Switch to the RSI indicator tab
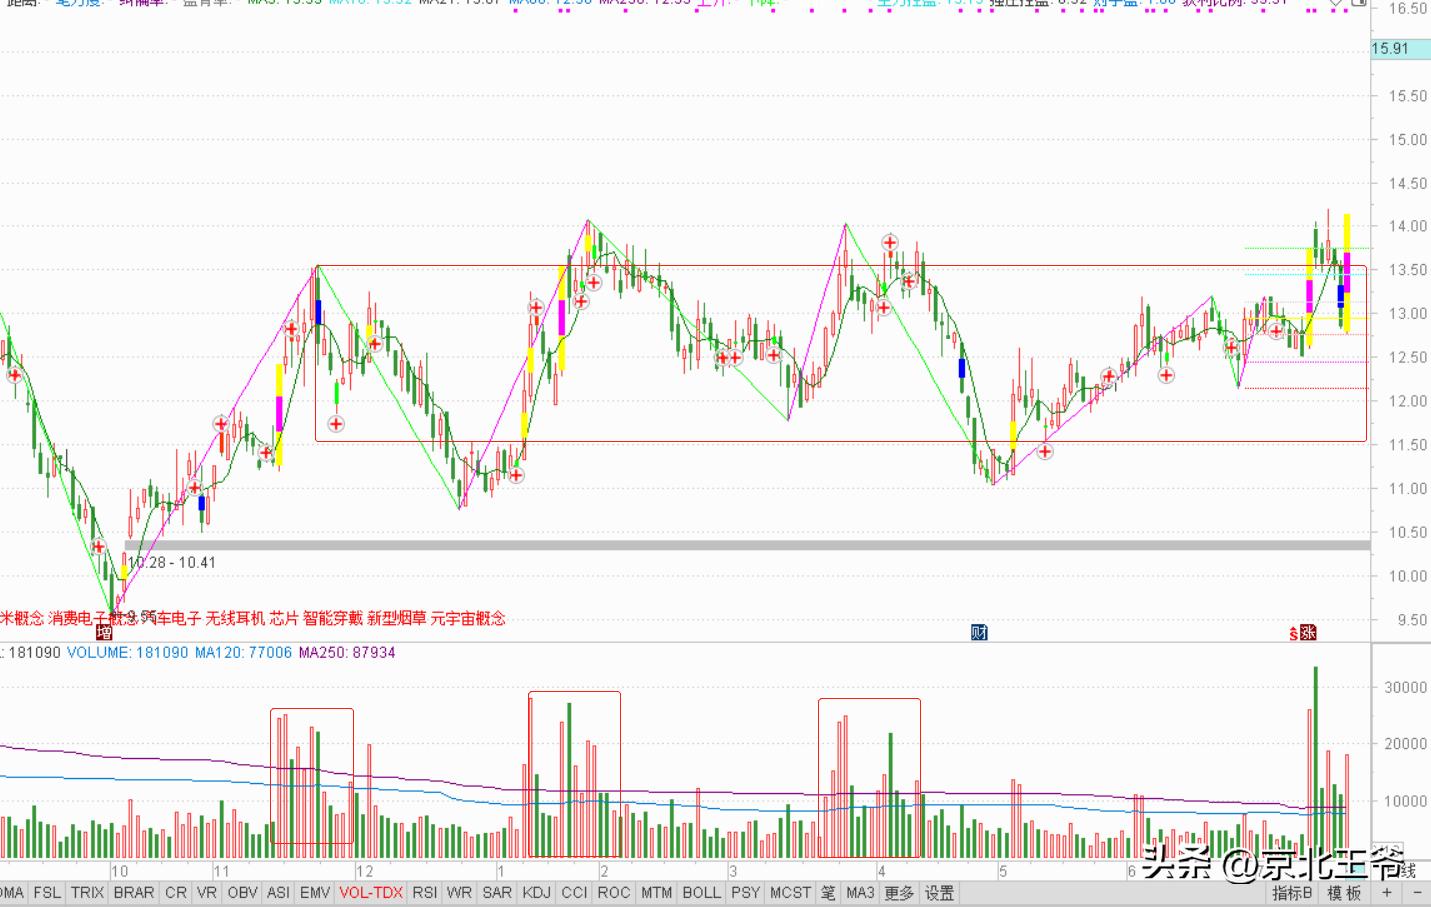 [x=425, y=893]
